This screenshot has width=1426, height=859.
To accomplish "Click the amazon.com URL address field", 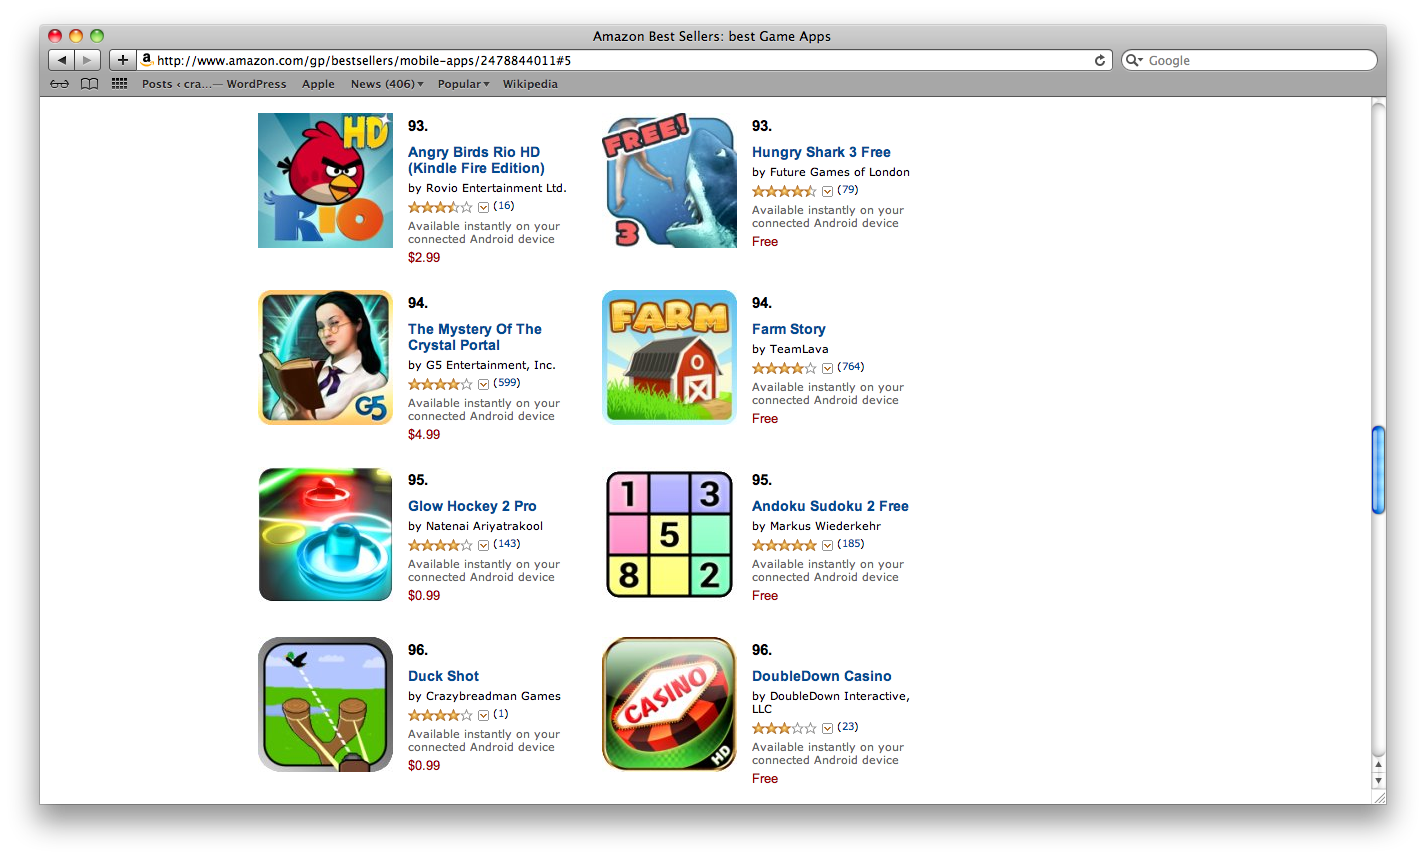I will pyautogui.click(x=614, y=60).
